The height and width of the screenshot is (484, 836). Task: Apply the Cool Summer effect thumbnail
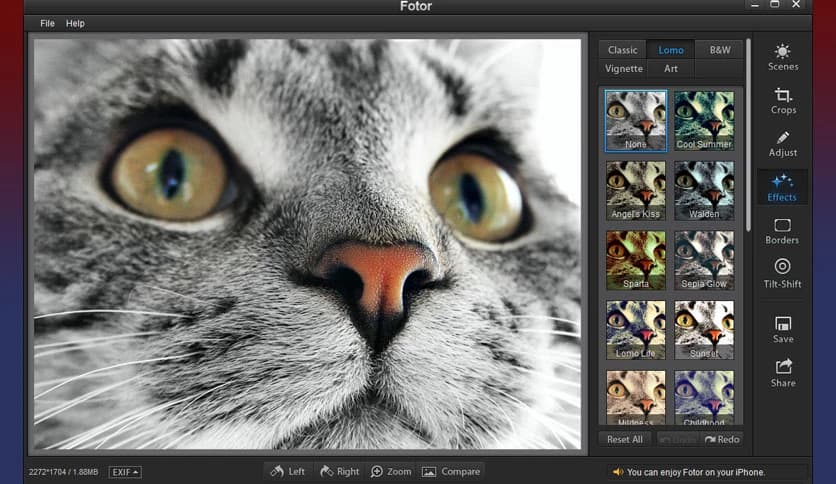(x=704, y=120)
